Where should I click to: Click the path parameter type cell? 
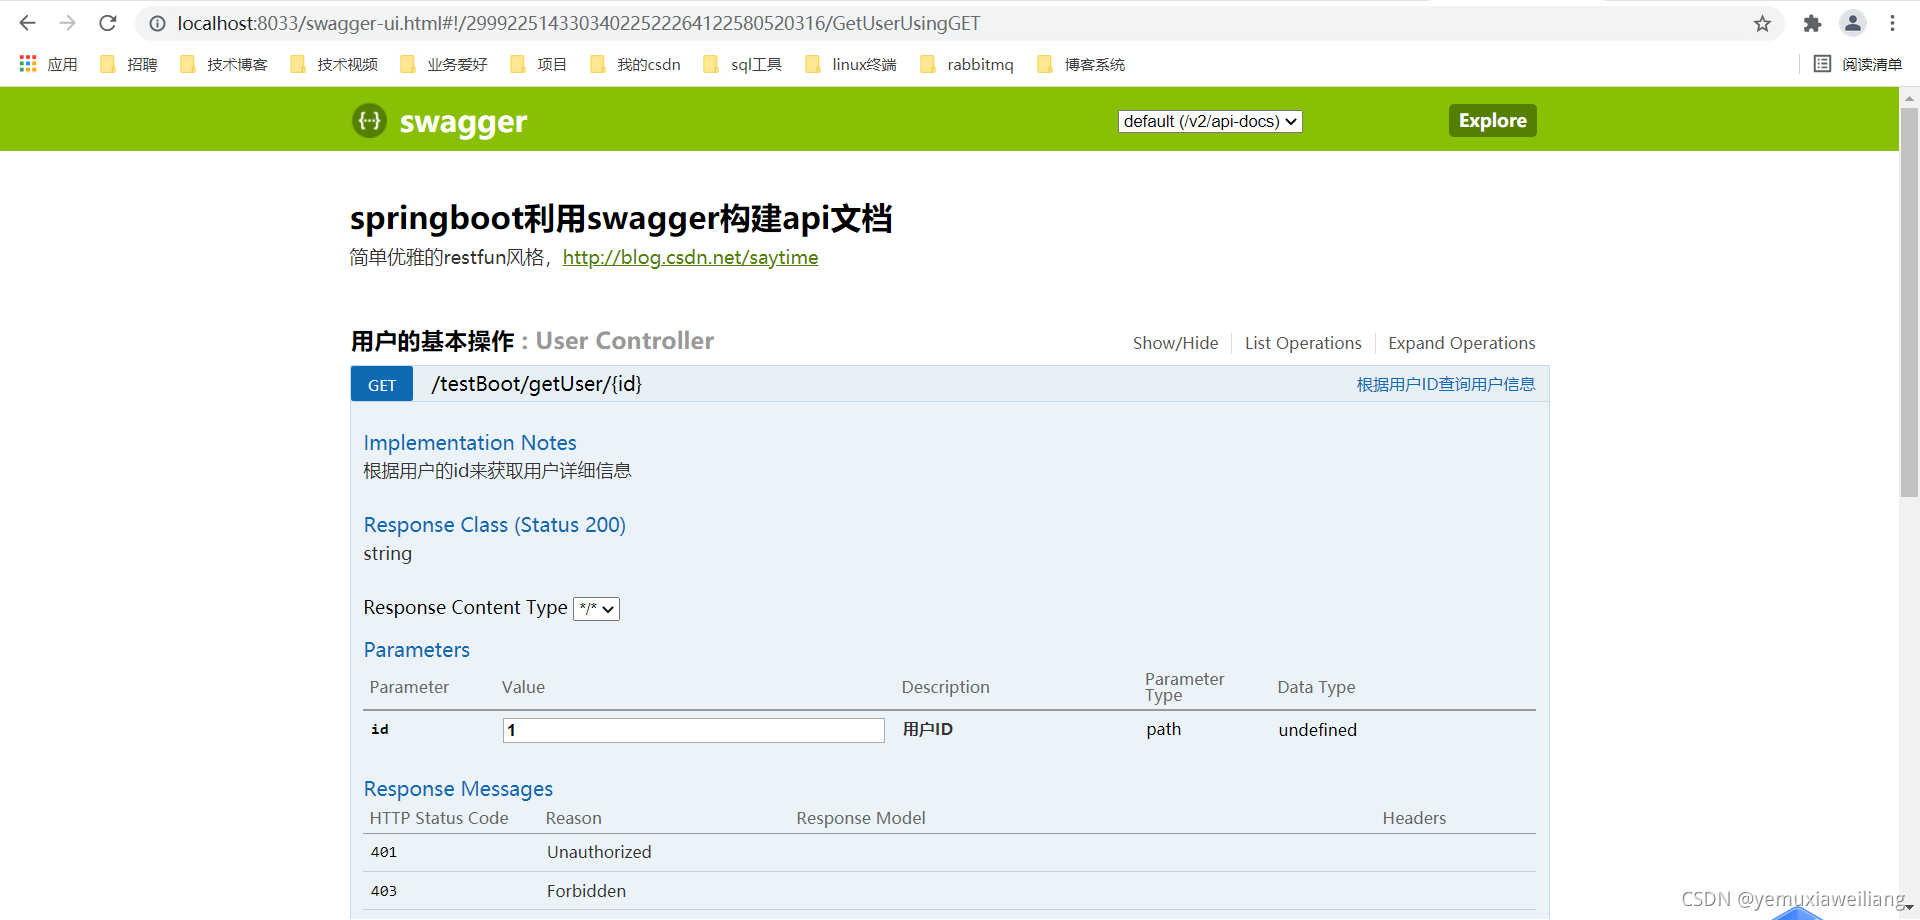click(x=1163, y=729)
